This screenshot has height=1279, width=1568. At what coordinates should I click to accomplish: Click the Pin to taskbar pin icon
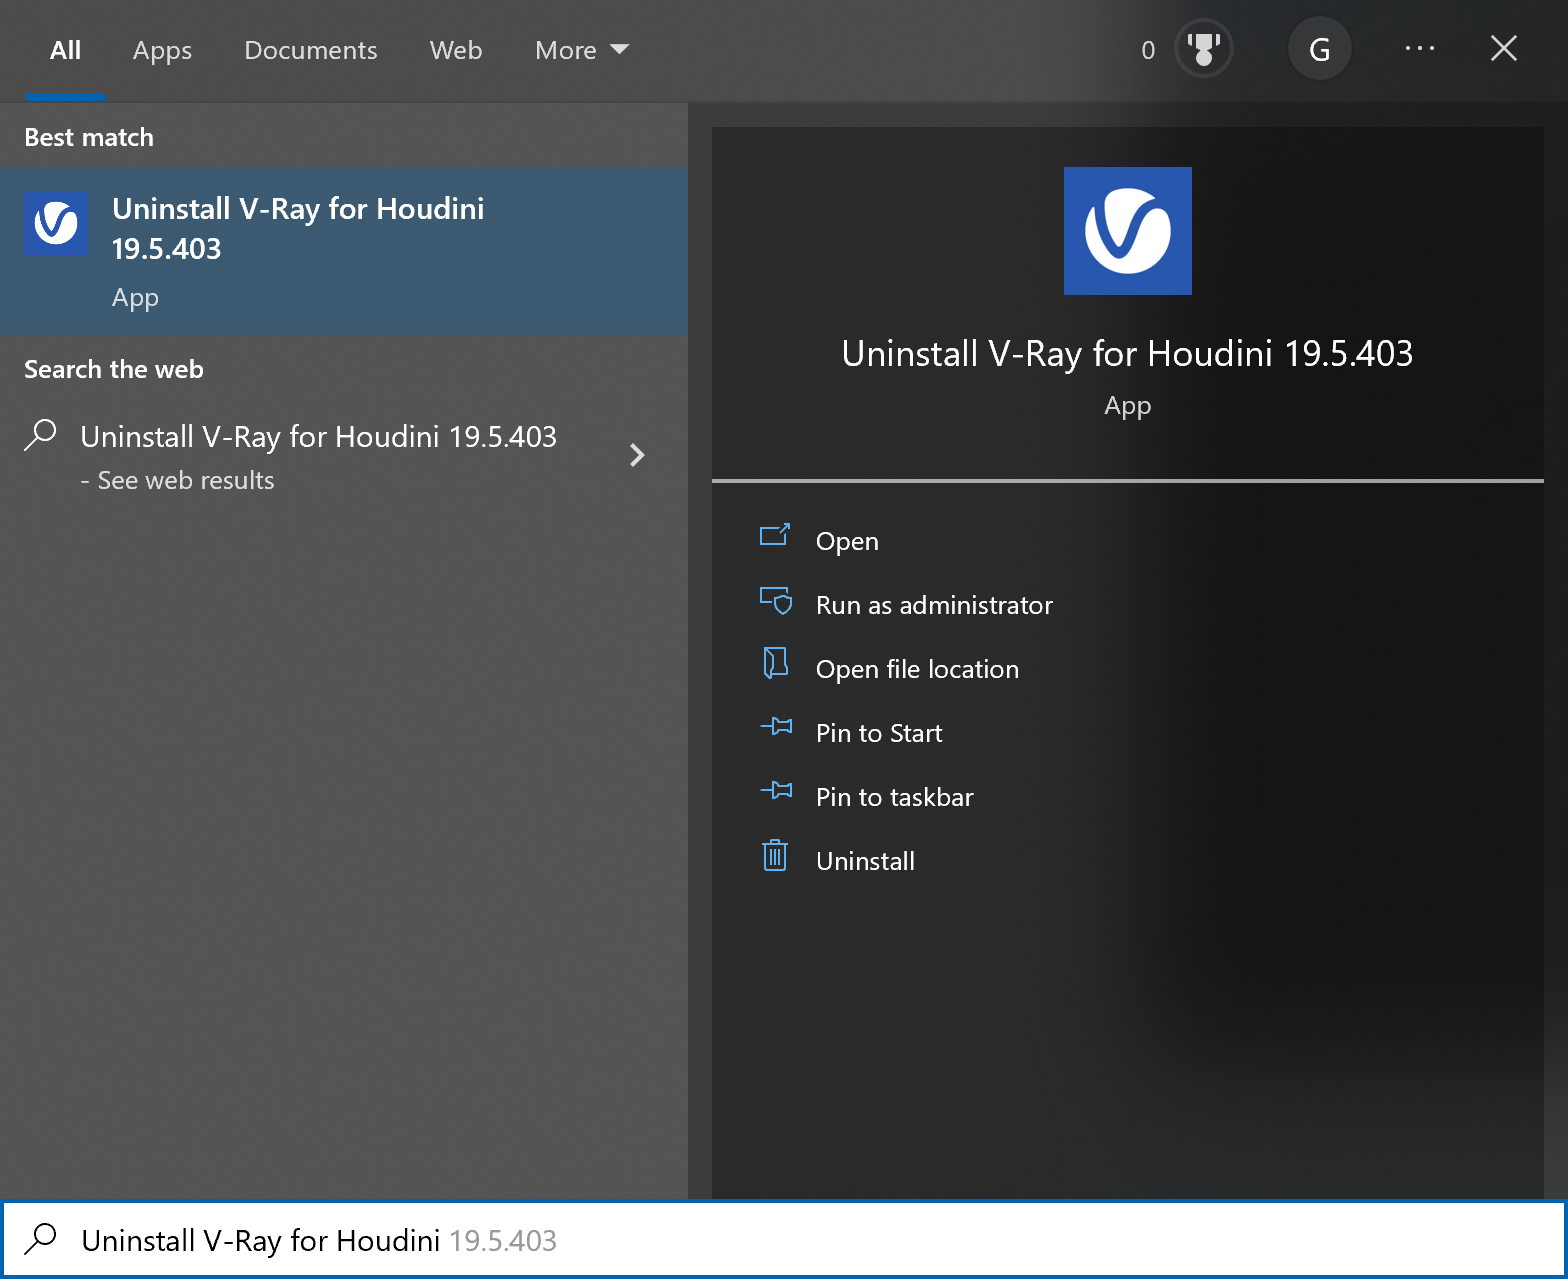776,790
